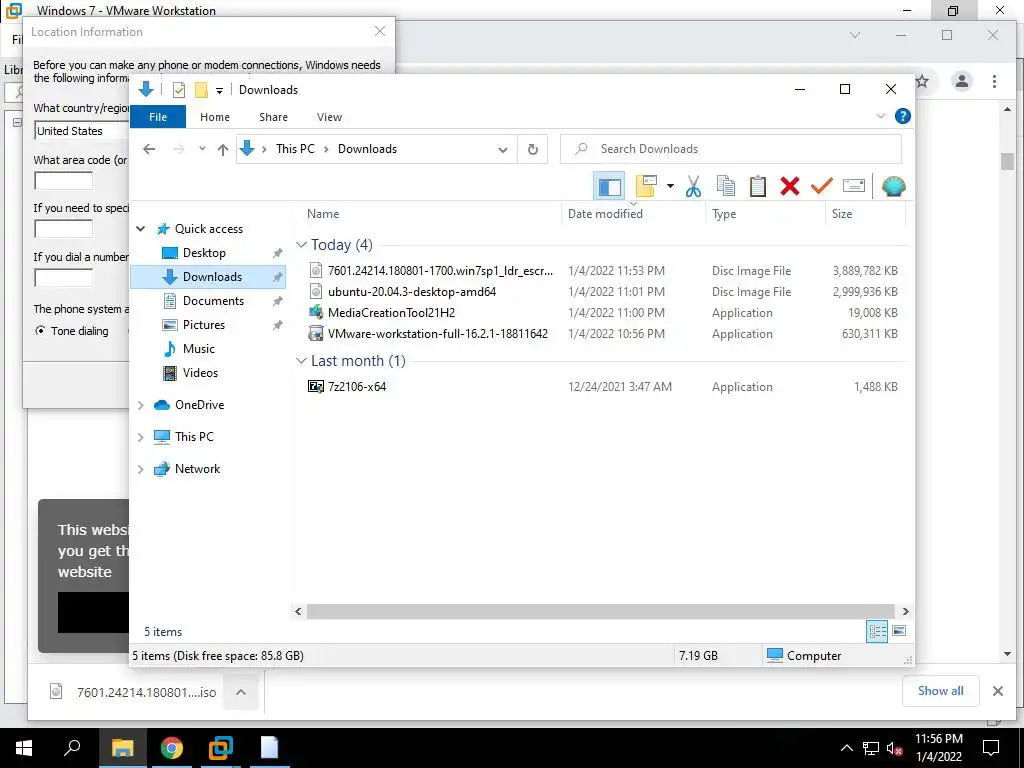This screenshot has height=768, width=1024.
Task: Open Google Chrome from the taskbar
Action: [172, 748]
